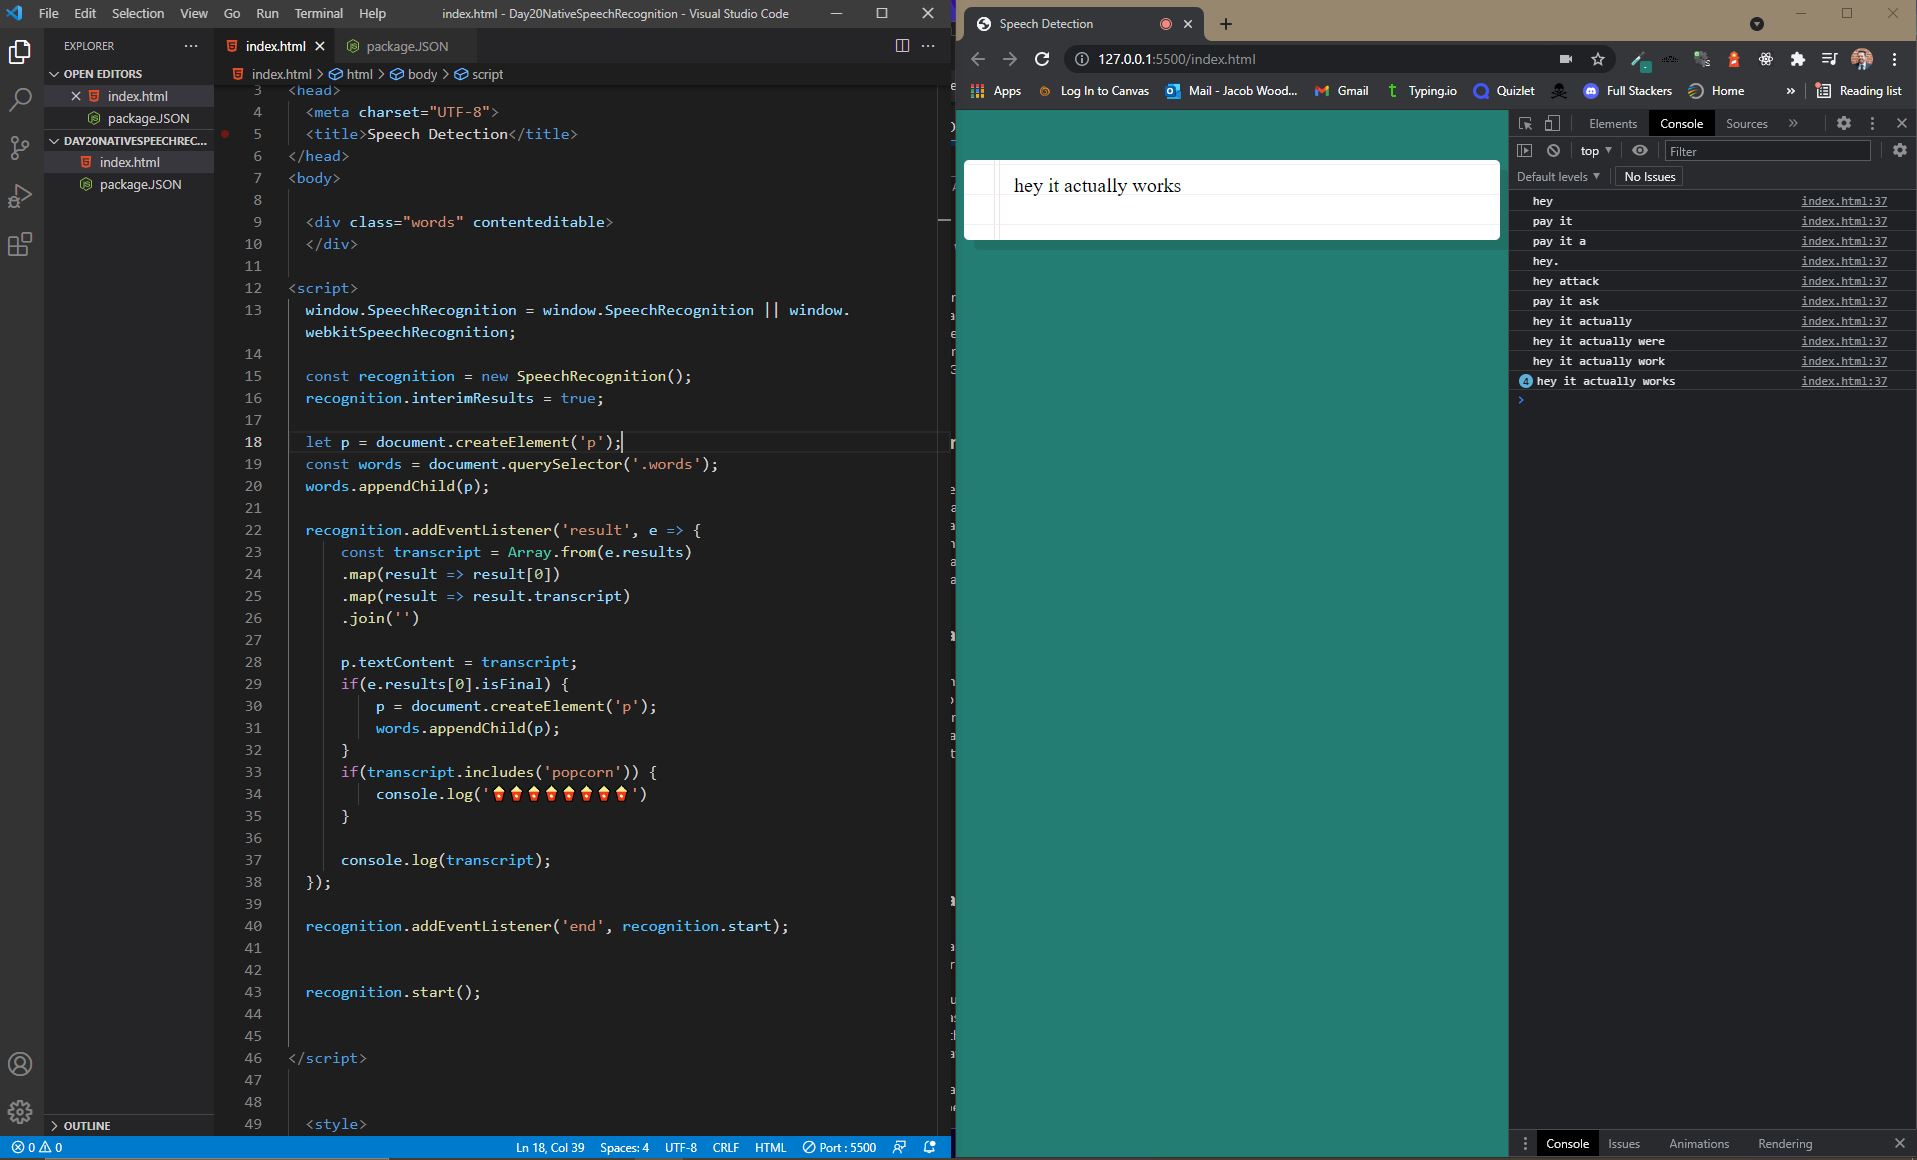
Task: Click the feedback icon in status bar
Action: 900,1147
